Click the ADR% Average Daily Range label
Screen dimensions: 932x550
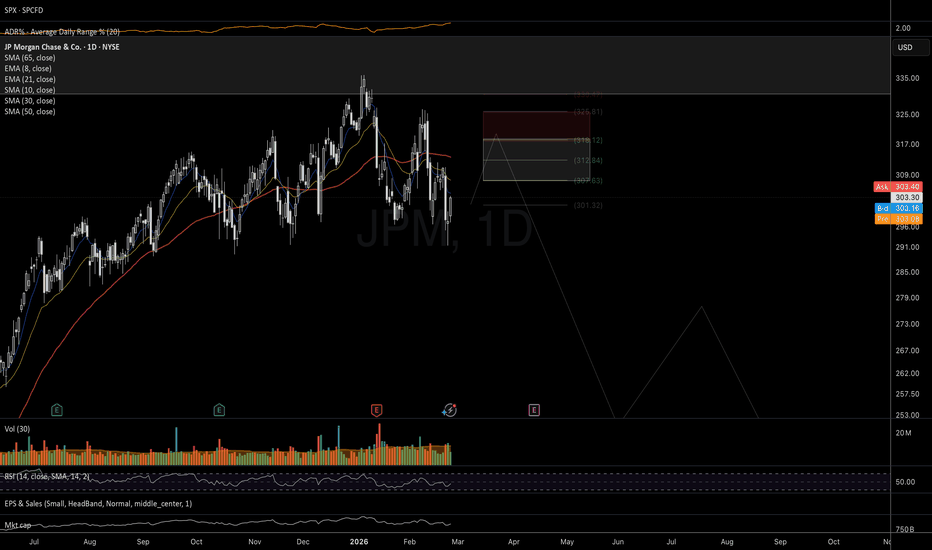click(62, 32)
